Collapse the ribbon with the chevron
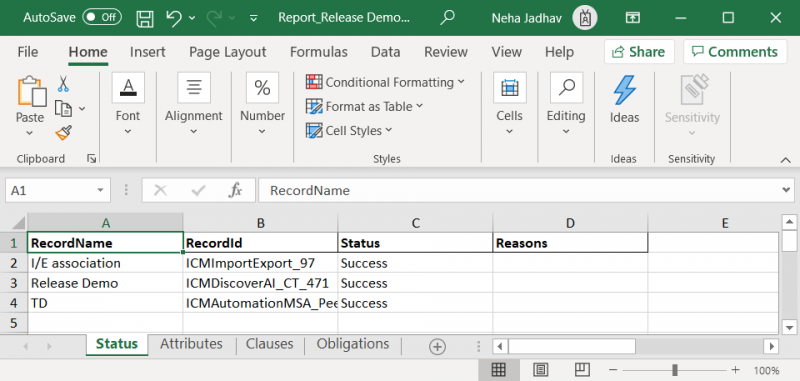Viewport: 800px width, 381px height. coord(786,160)
